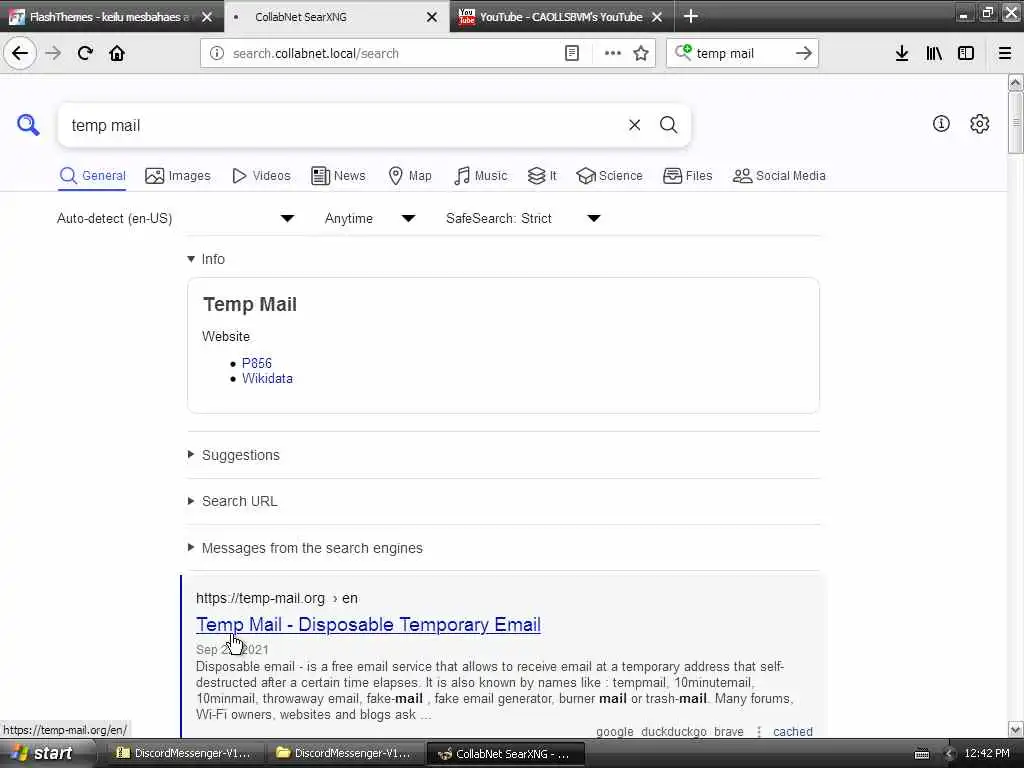The image size is (1024, 768).
Task: Open page actions three-dot menu
Action: click(613, 53)
